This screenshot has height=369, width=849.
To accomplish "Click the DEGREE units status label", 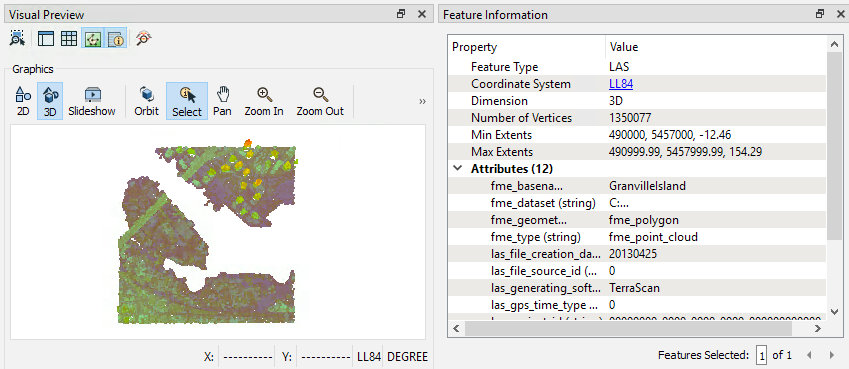I will pyautogui.click(x=407, y=357).
